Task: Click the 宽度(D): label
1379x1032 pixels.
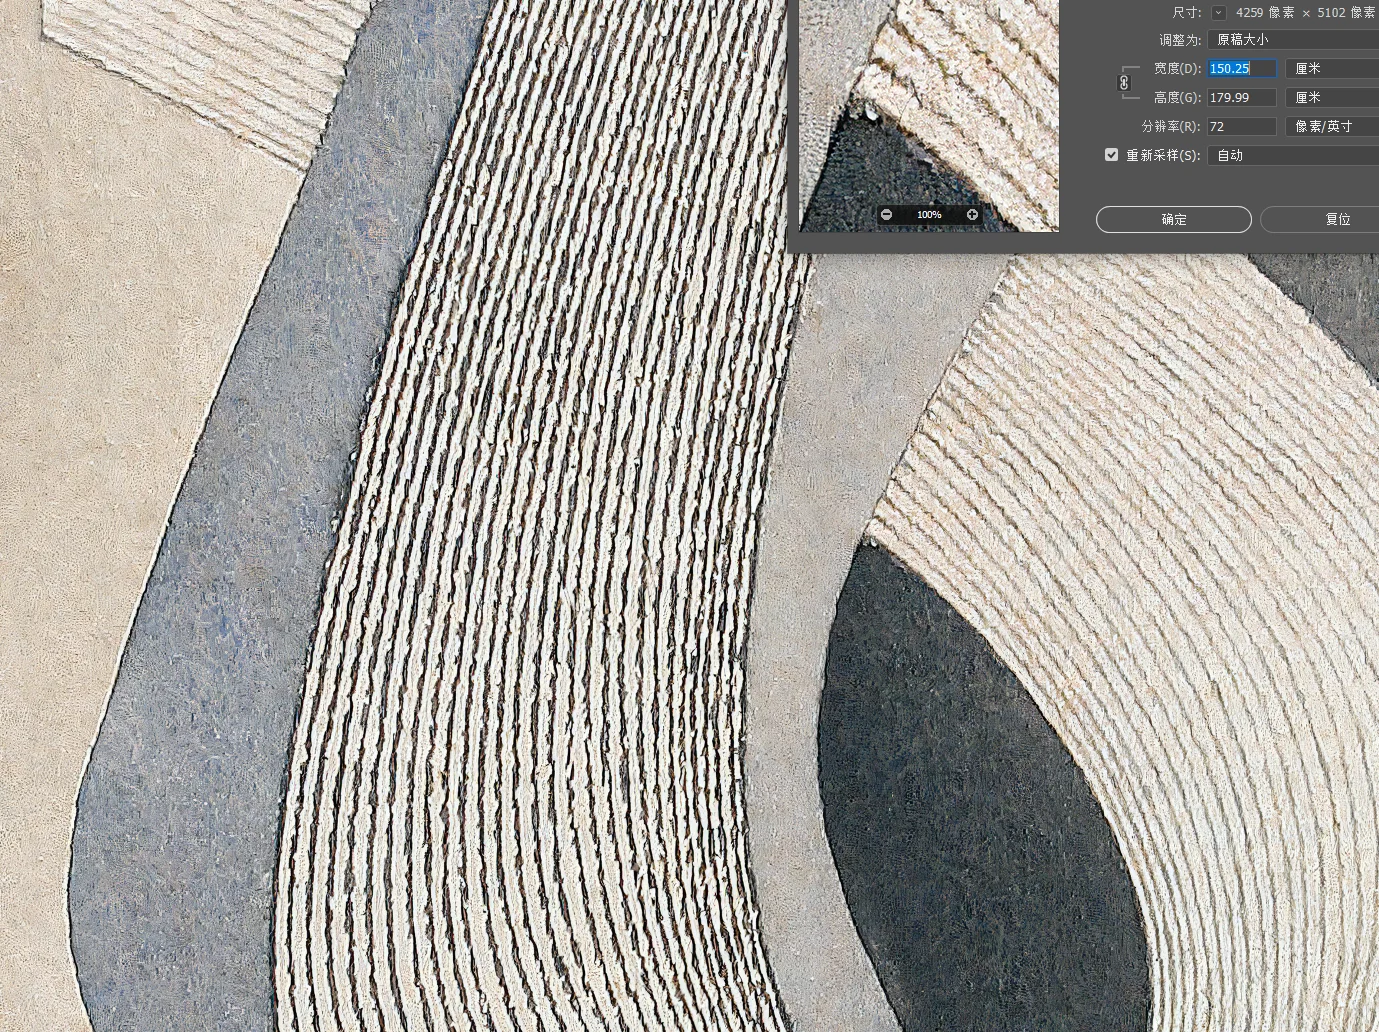Action: (x=1177, y=69)
